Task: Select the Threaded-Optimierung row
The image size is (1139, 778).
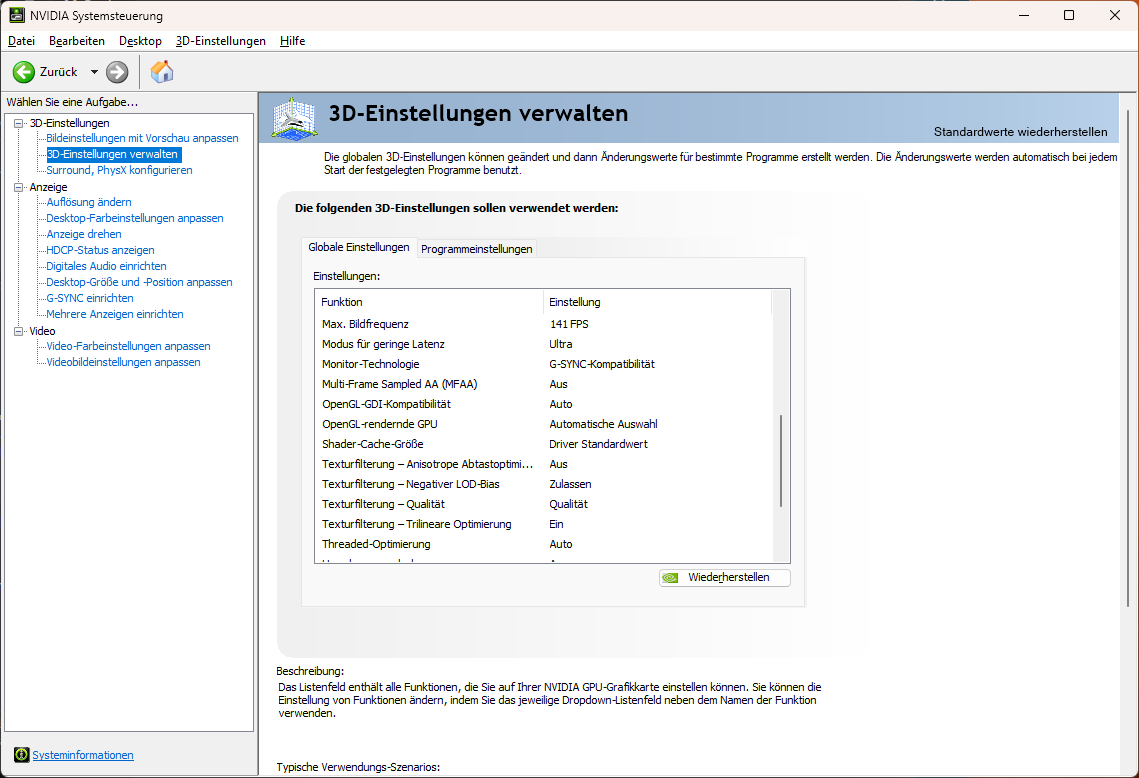Action: pyautogui.click(x=543, y=544)
